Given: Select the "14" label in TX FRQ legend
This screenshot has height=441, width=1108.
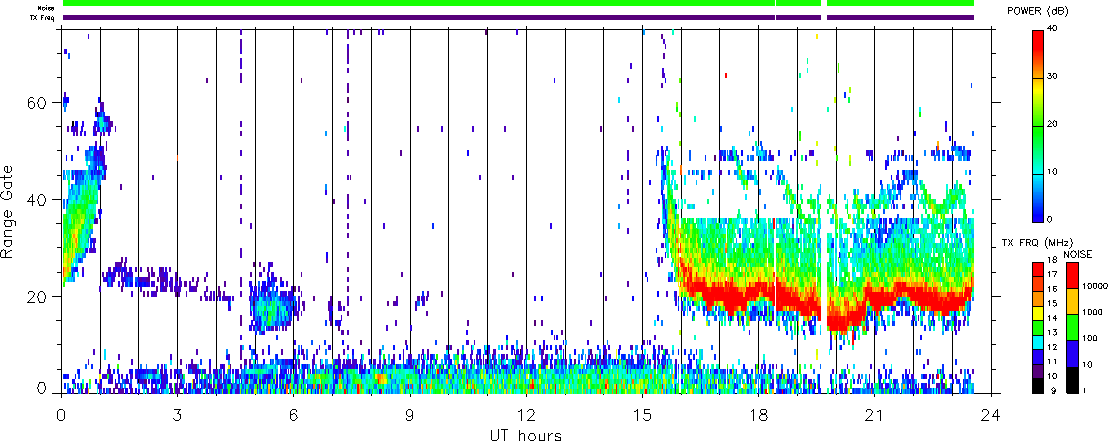Looking at the screenshot, I should 1052,318.
